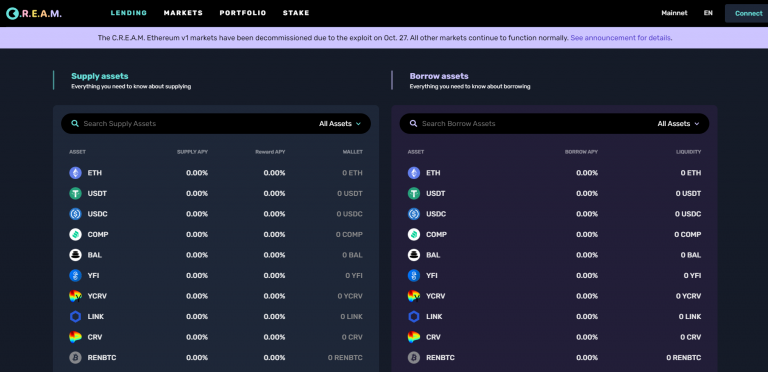This screenshot has width=768, height=372.
Task: Open All Assets filter for Supply assets
Action: (340, 124)
